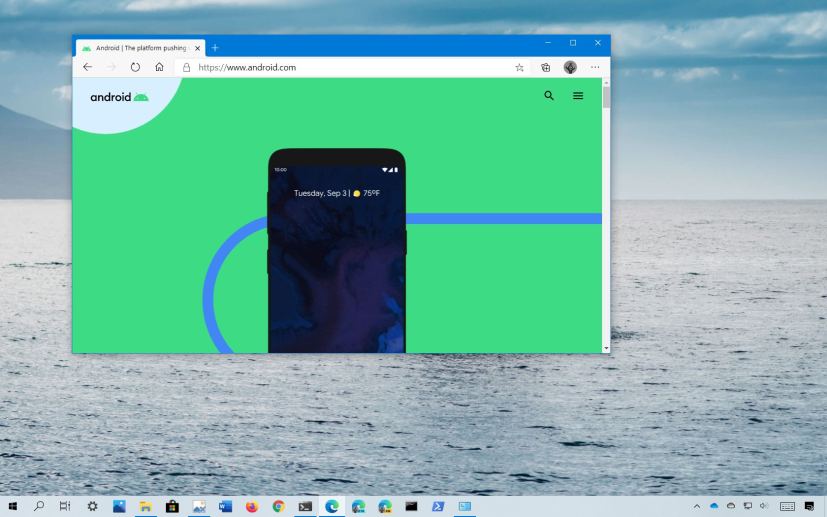This screenshot has width=827, height=517.
Task: Click the forward navigation arrow
Action: tap(111, 67)
